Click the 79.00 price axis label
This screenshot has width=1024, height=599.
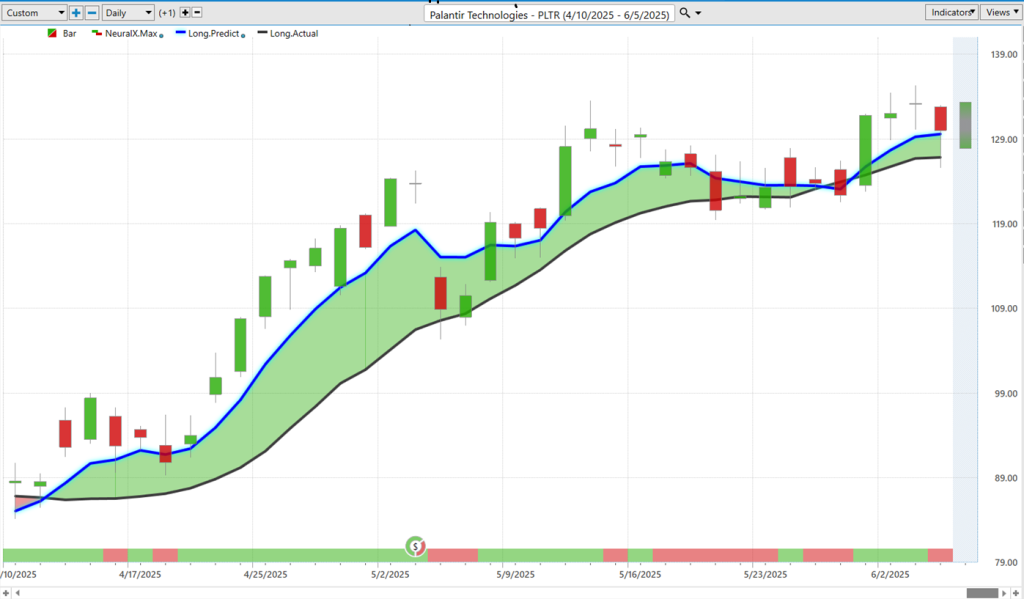click(1006, 562)
